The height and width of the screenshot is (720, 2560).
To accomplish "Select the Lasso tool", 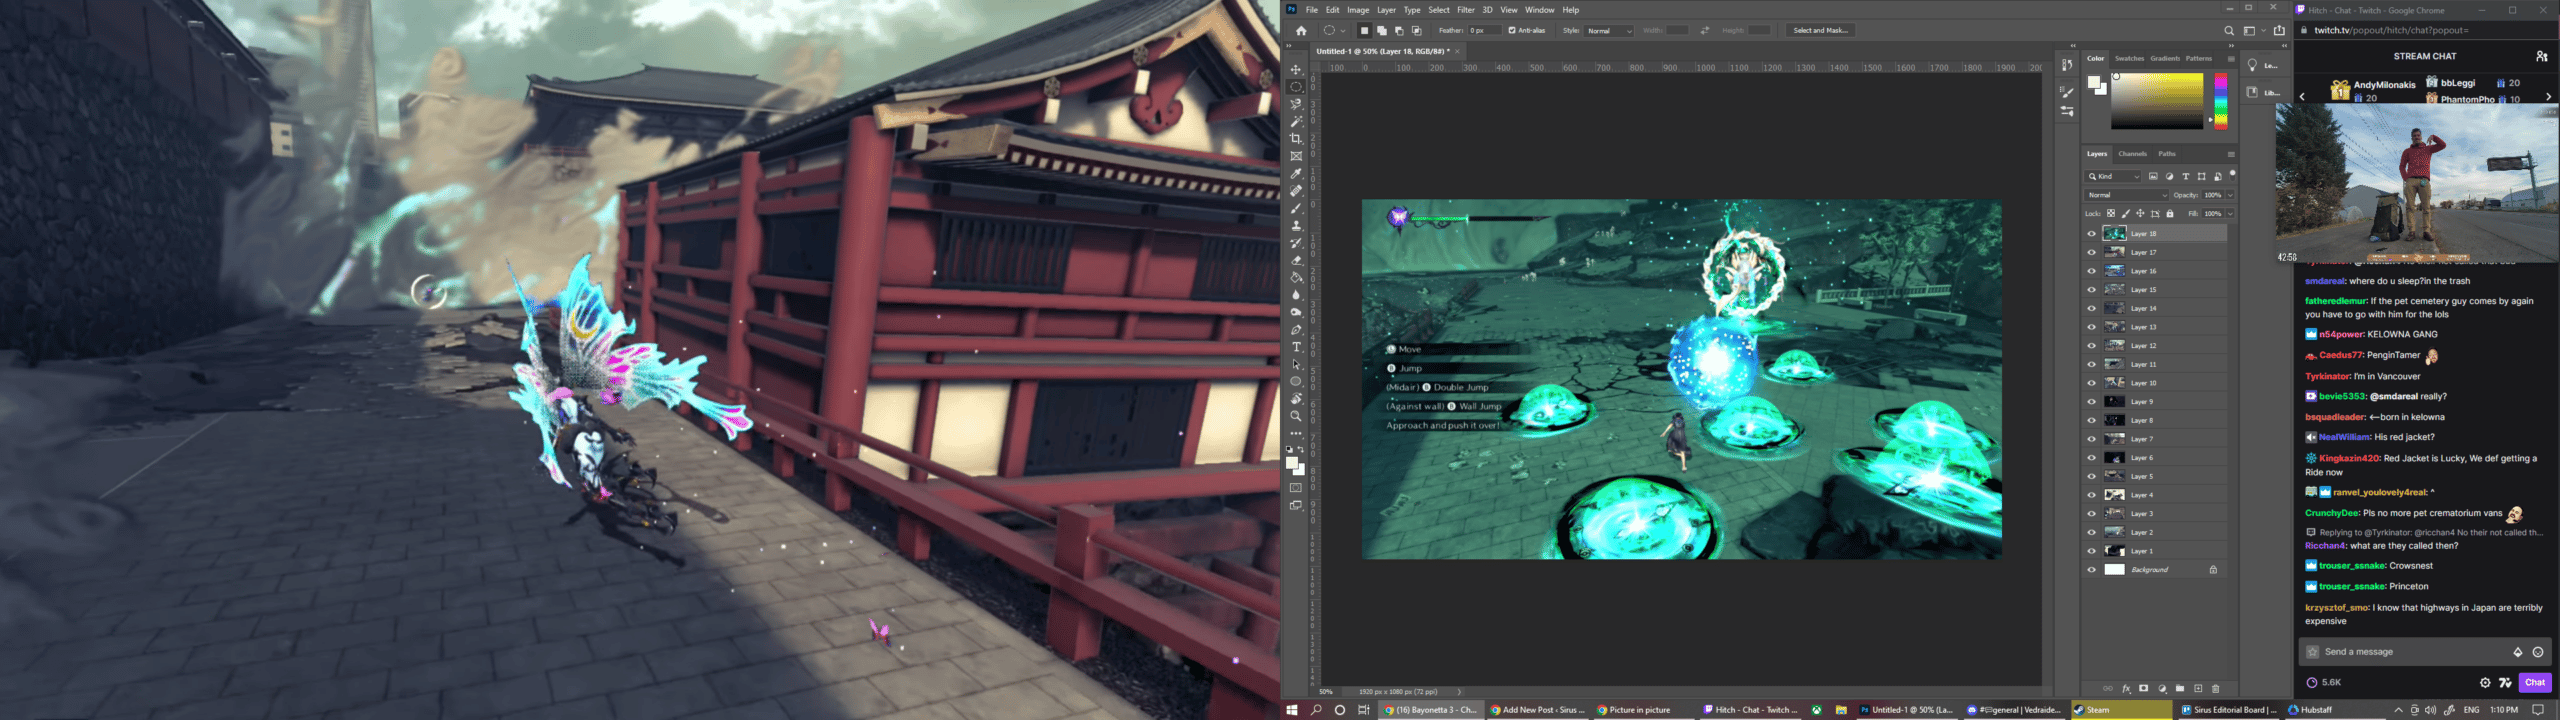I will point(1296,104).
